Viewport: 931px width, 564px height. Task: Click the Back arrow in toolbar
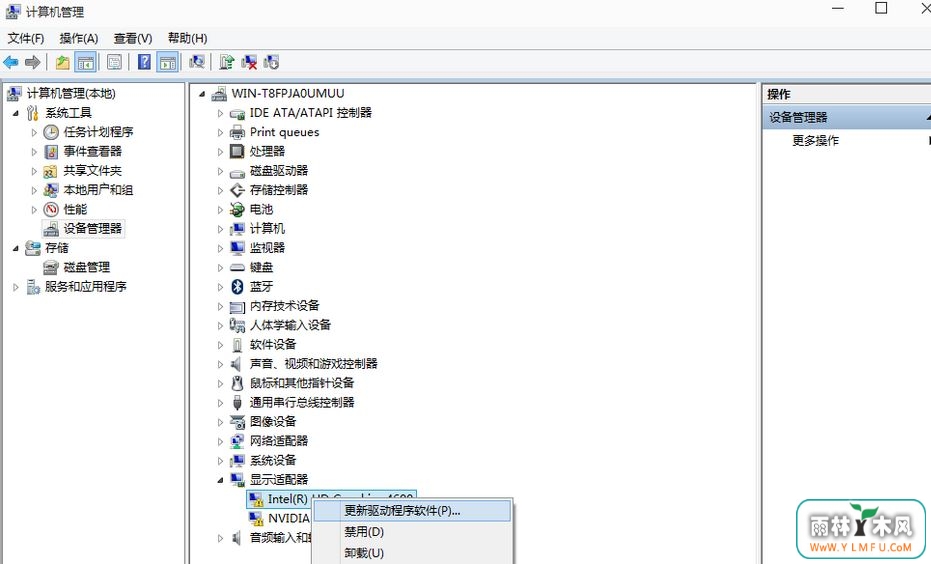pos(11,62)
